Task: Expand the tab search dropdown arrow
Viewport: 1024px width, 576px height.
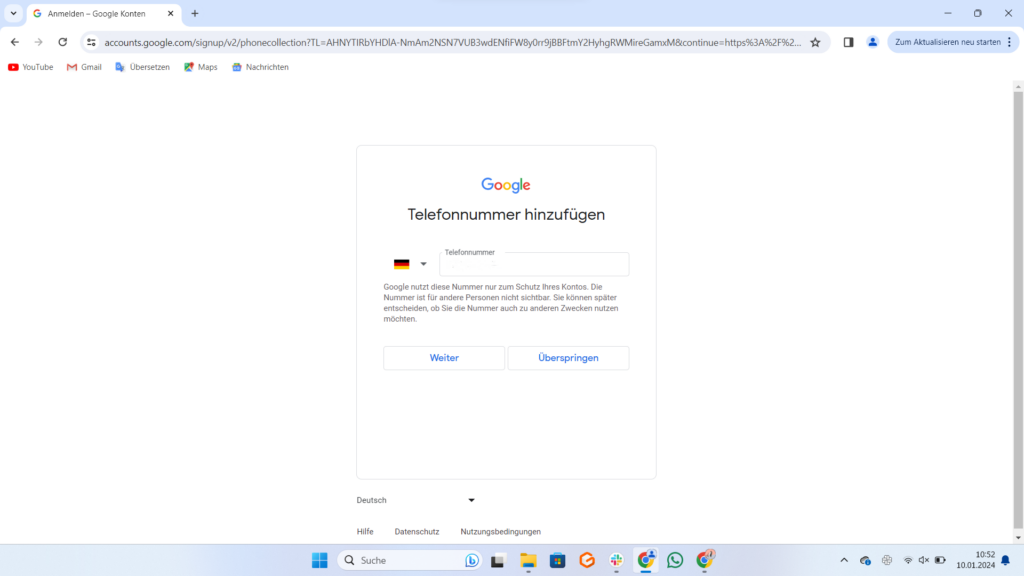Action: pos(13,14)
